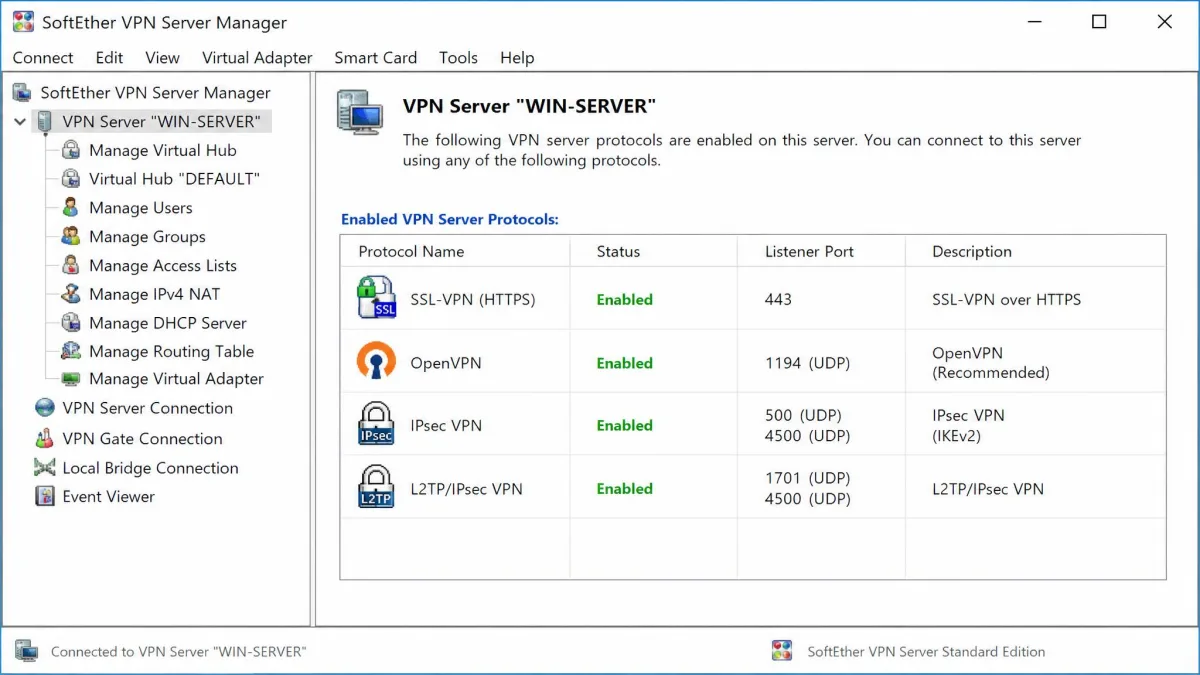The width and height of the screenshot is (1200, 675).
Task: Select the IPsec VPN protocol name text
Action: [446, 425]
